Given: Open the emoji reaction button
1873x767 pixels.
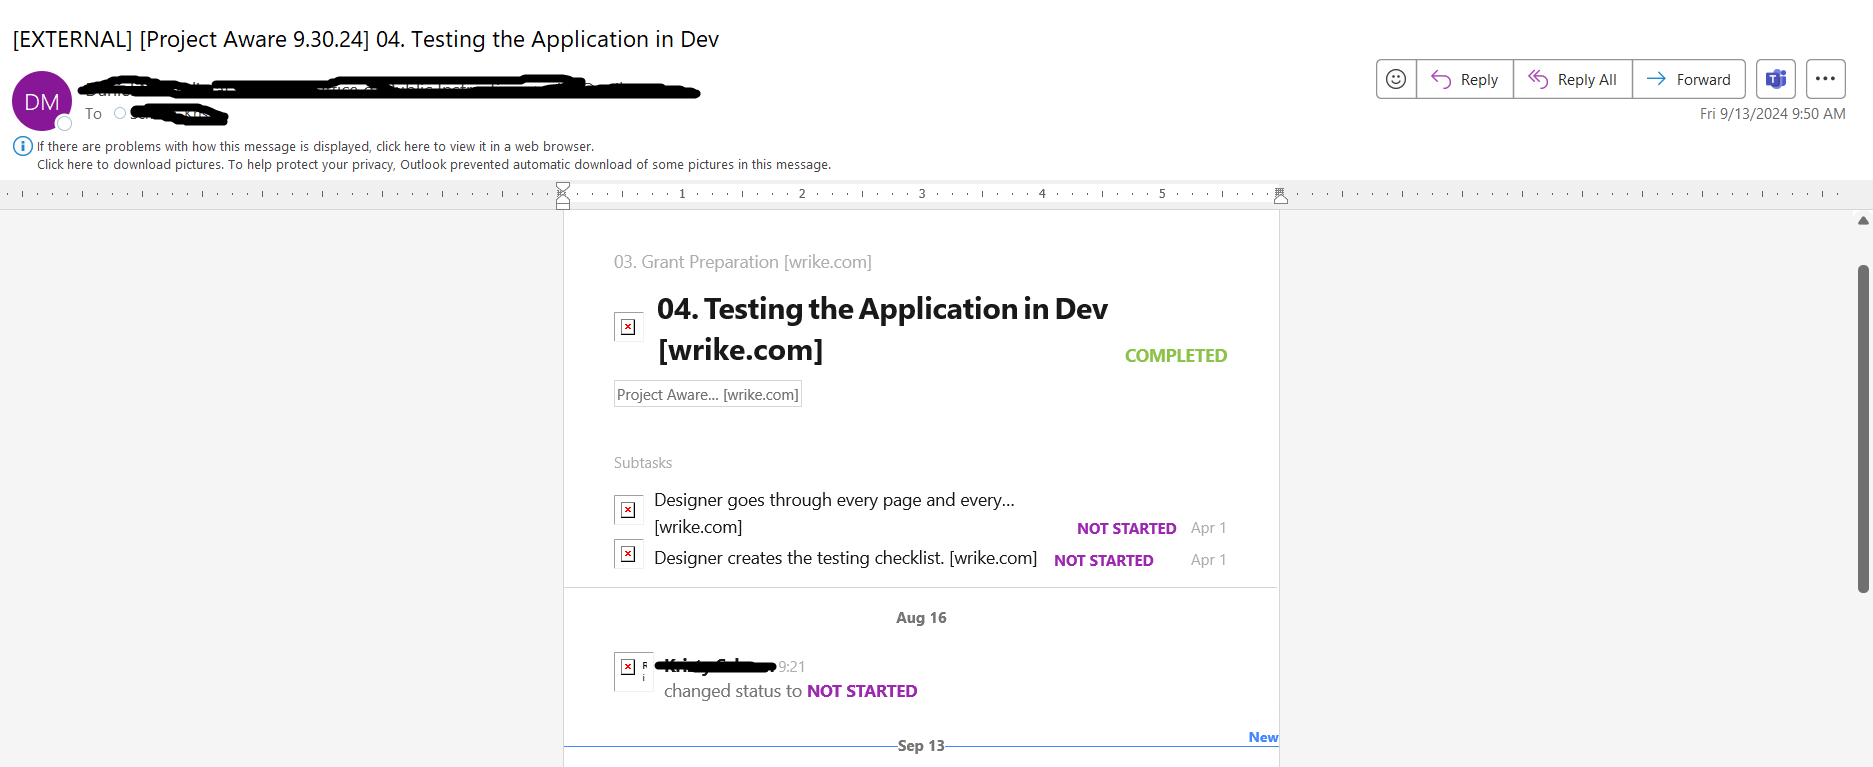Looking at the screenshot, I should 1396,79.
